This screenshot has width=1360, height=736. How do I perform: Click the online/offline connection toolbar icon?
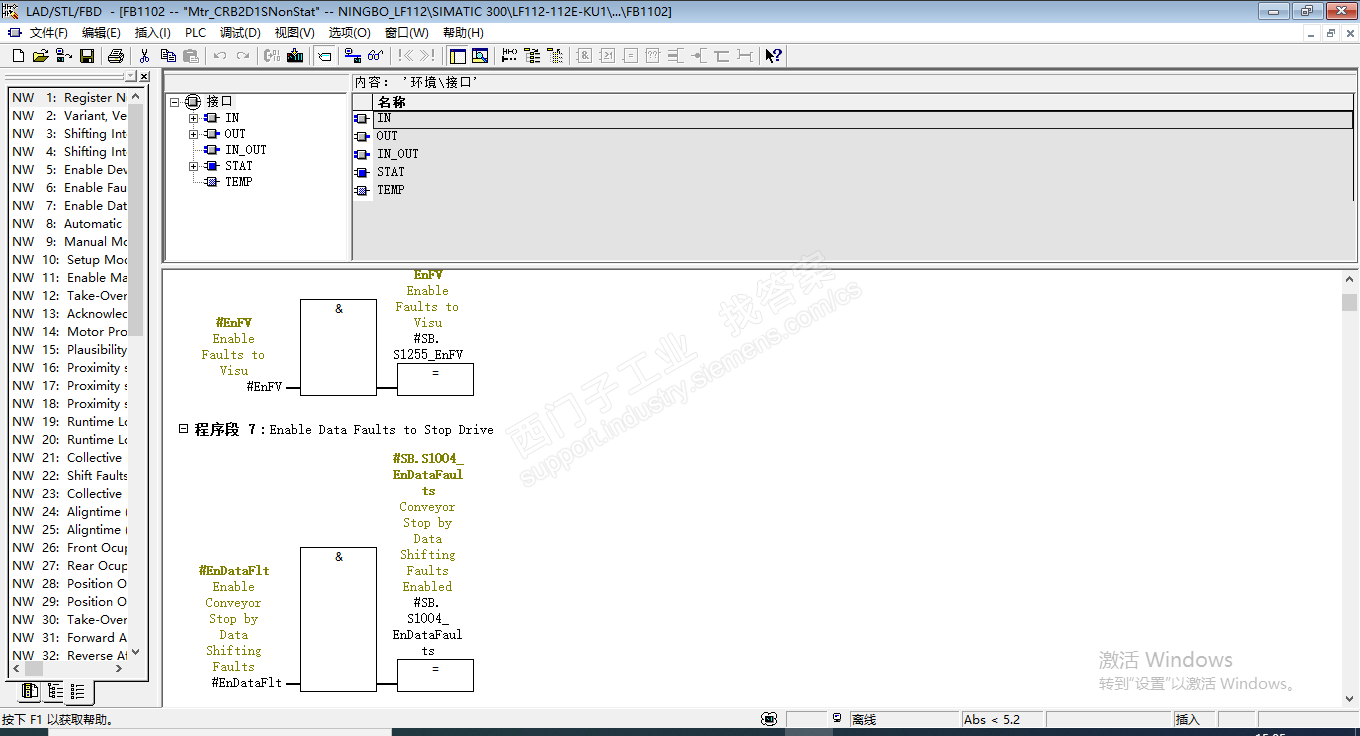click(x=352, y=56)
